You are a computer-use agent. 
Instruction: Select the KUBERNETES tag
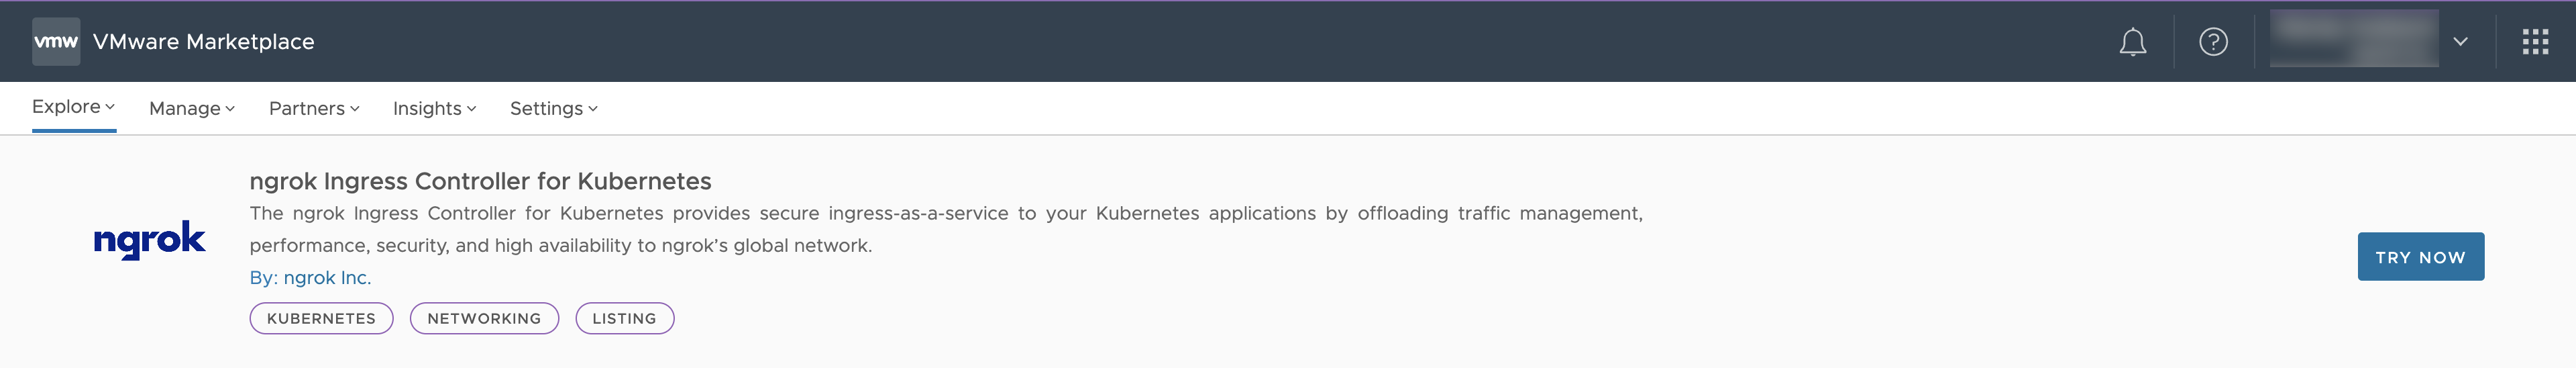click(321, 319)
